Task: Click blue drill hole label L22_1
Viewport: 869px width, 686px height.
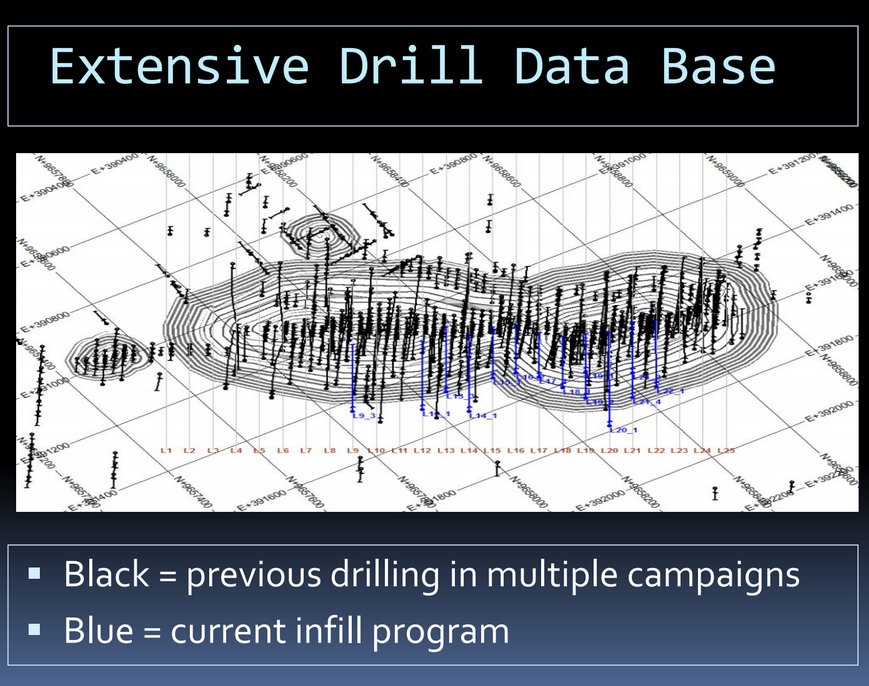Action: tap(671, 391)
